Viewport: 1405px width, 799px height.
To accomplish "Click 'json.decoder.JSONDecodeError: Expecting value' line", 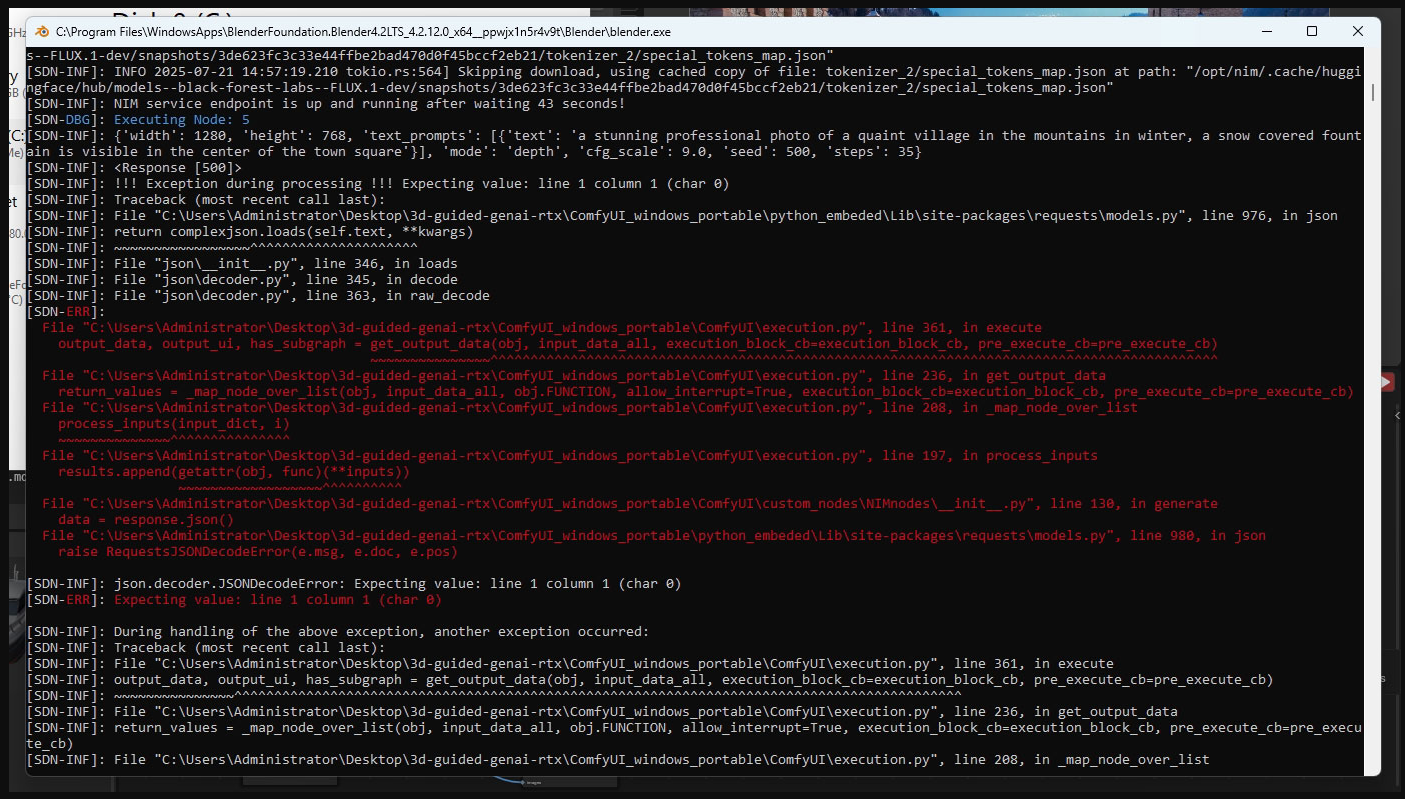I will (x=354, y=584).
